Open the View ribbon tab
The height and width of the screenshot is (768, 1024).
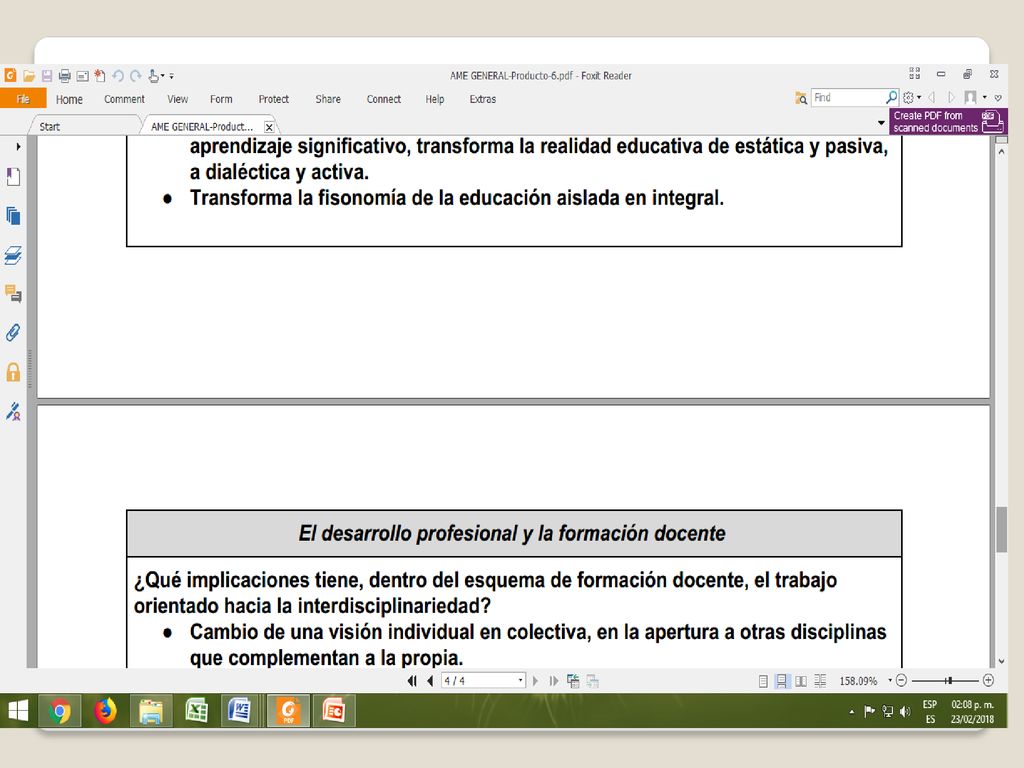pos(178,99)
